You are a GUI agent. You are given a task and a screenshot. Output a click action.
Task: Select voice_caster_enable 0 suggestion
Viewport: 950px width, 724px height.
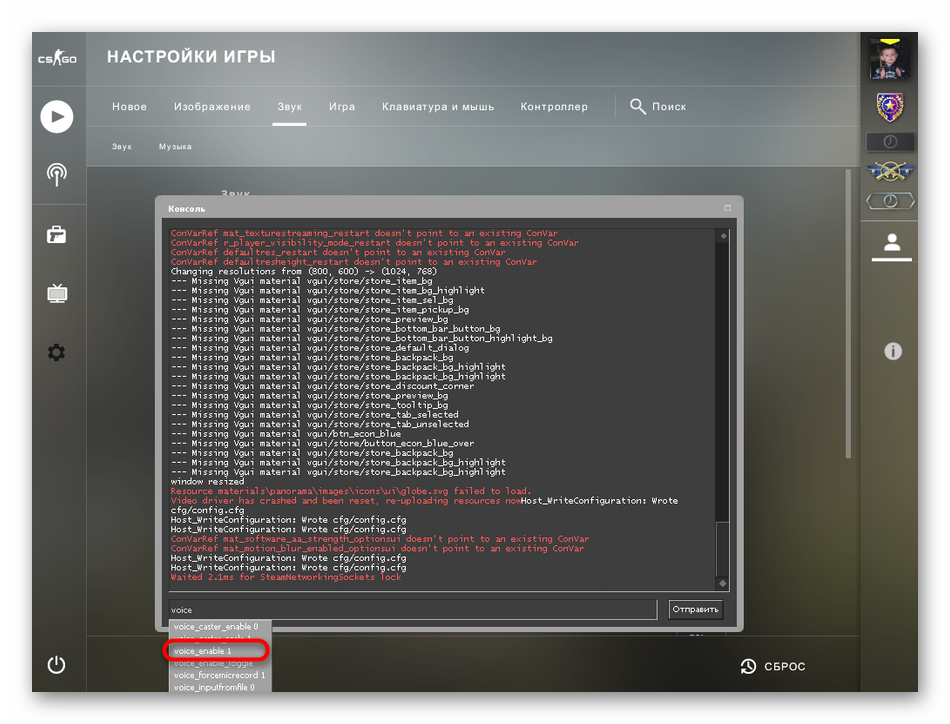(x=218, y=627)
